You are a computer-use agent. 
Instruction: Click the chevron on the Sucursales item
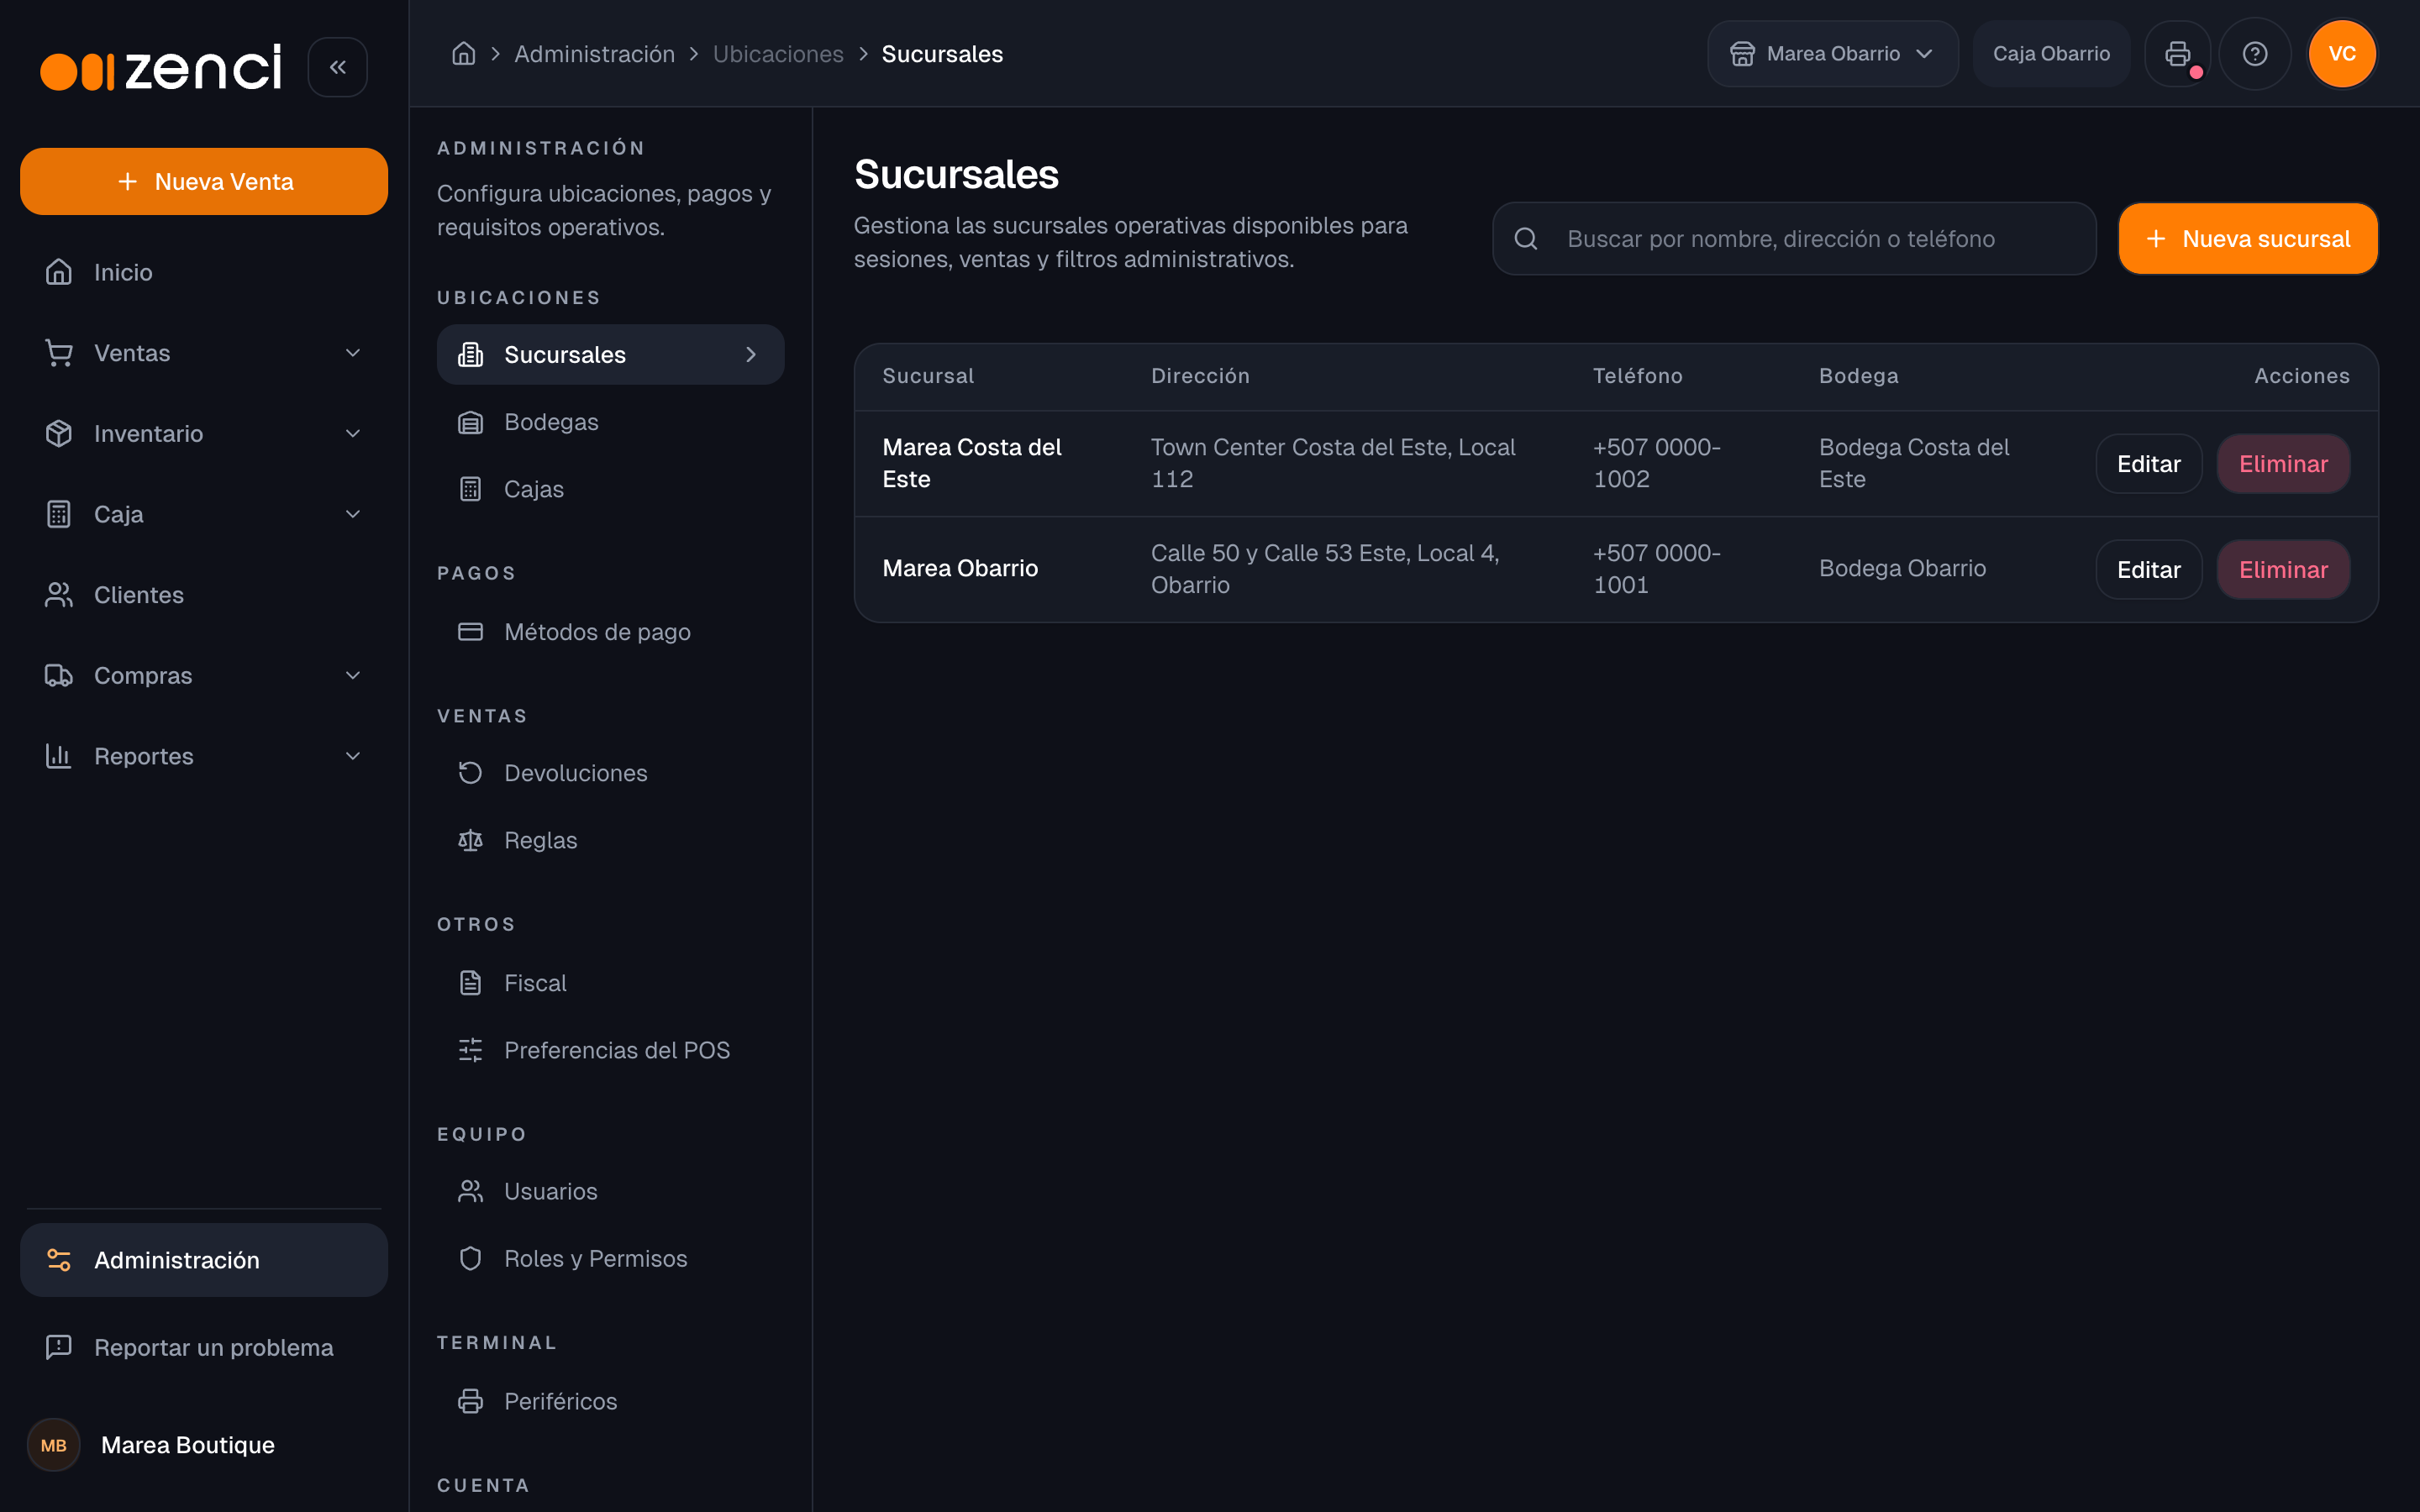coord(751,355)
